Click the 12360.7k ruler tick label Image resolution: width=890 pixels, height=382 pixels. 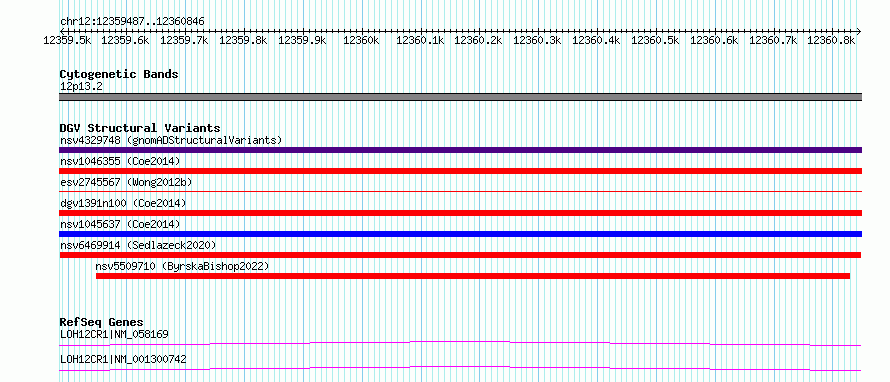point(773,40)
